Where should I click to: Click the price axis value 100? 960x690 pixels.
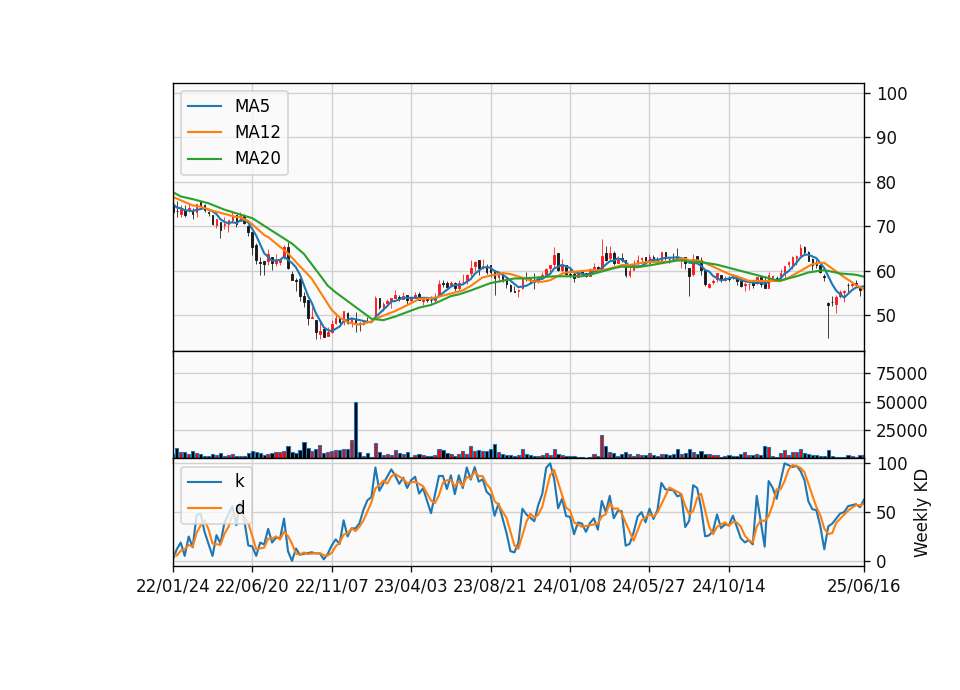point(892,94)
